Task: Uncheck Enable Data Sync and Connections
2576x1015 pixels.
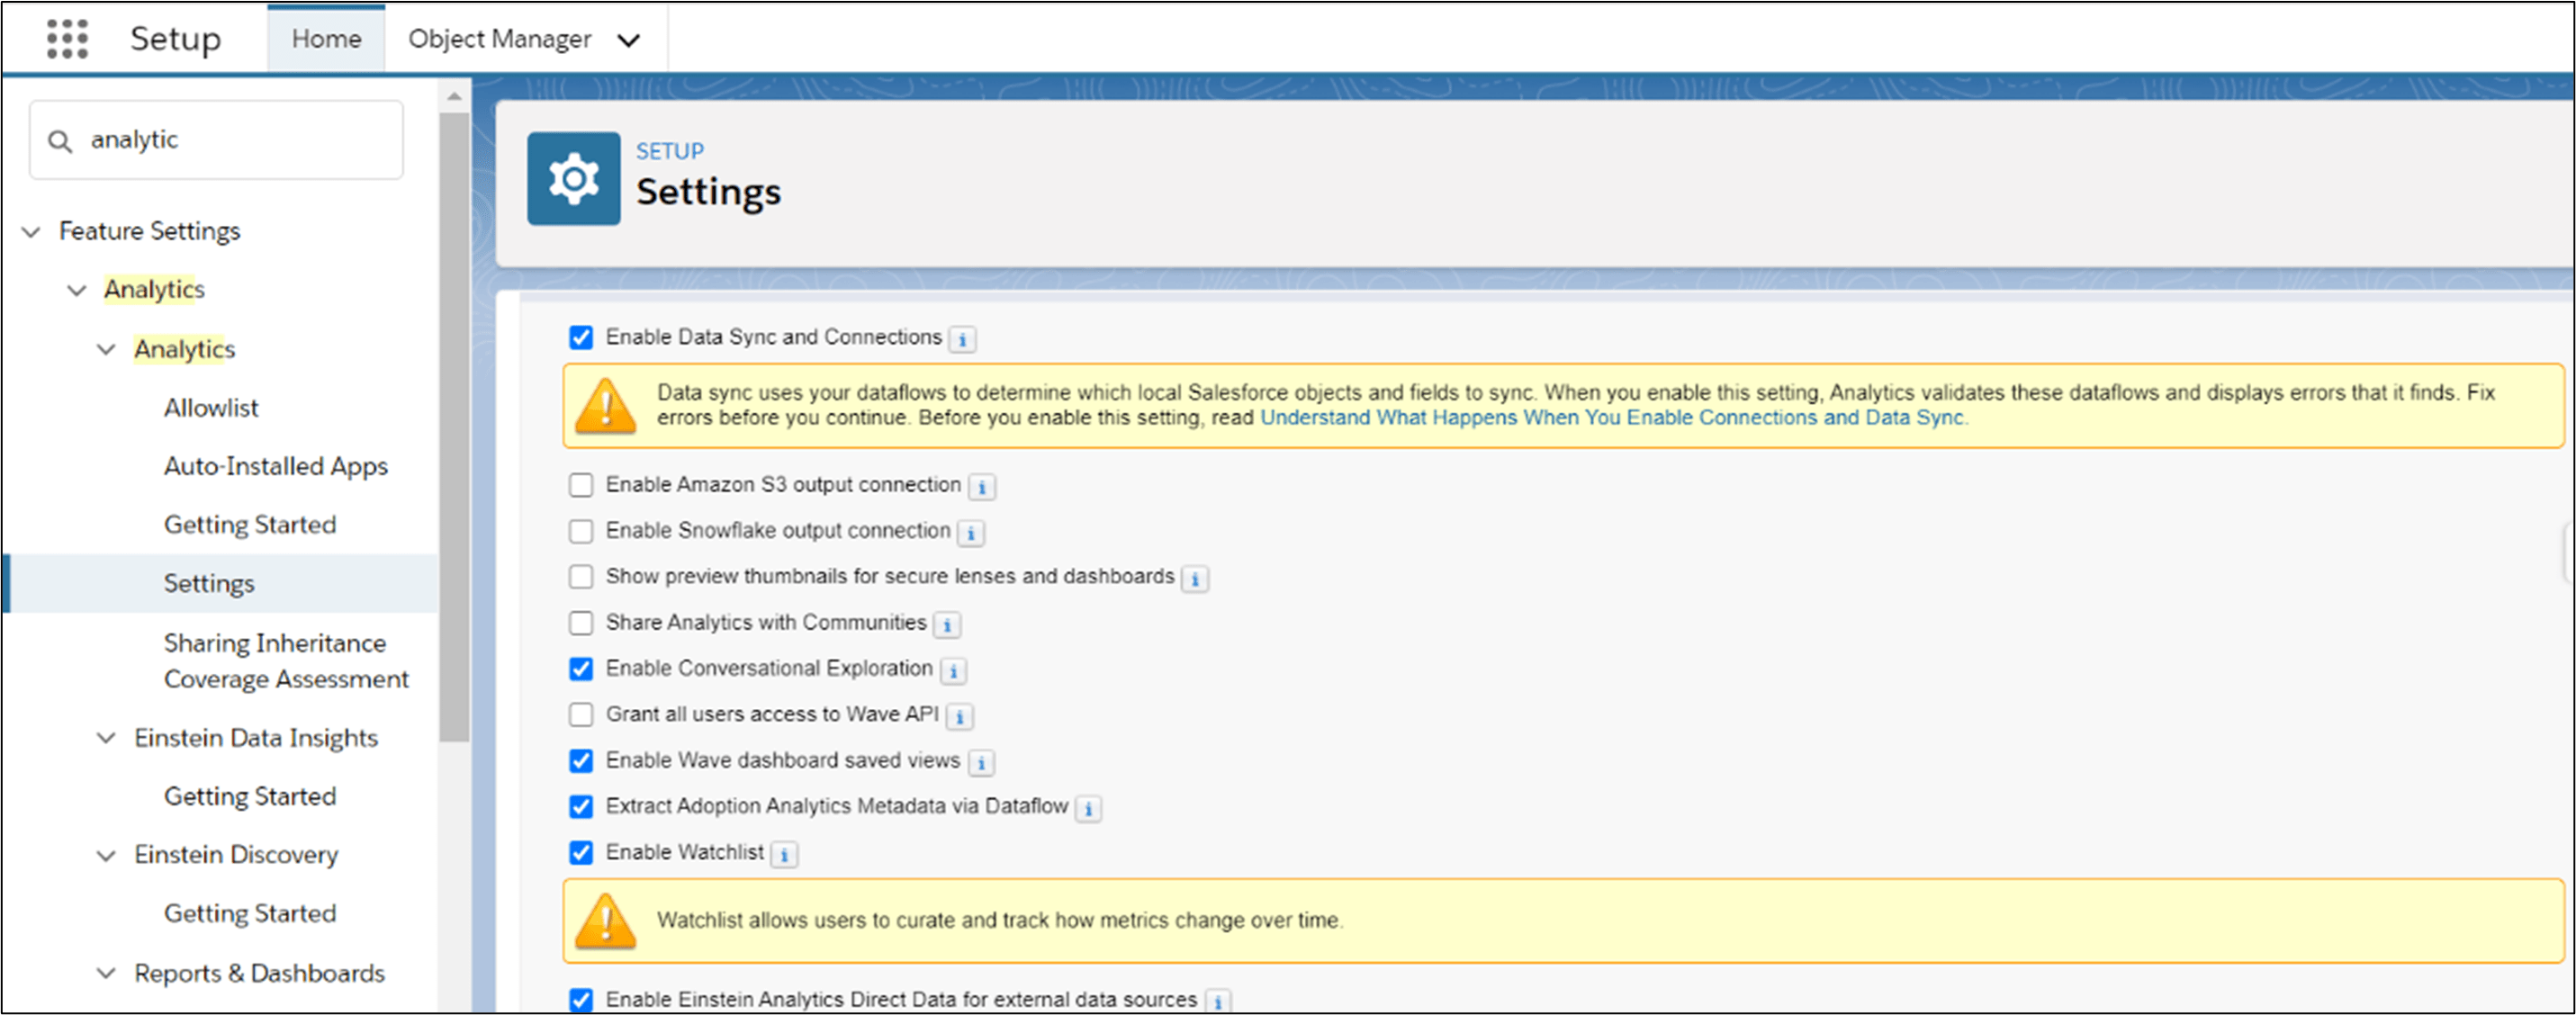Action: click(581, 338)
